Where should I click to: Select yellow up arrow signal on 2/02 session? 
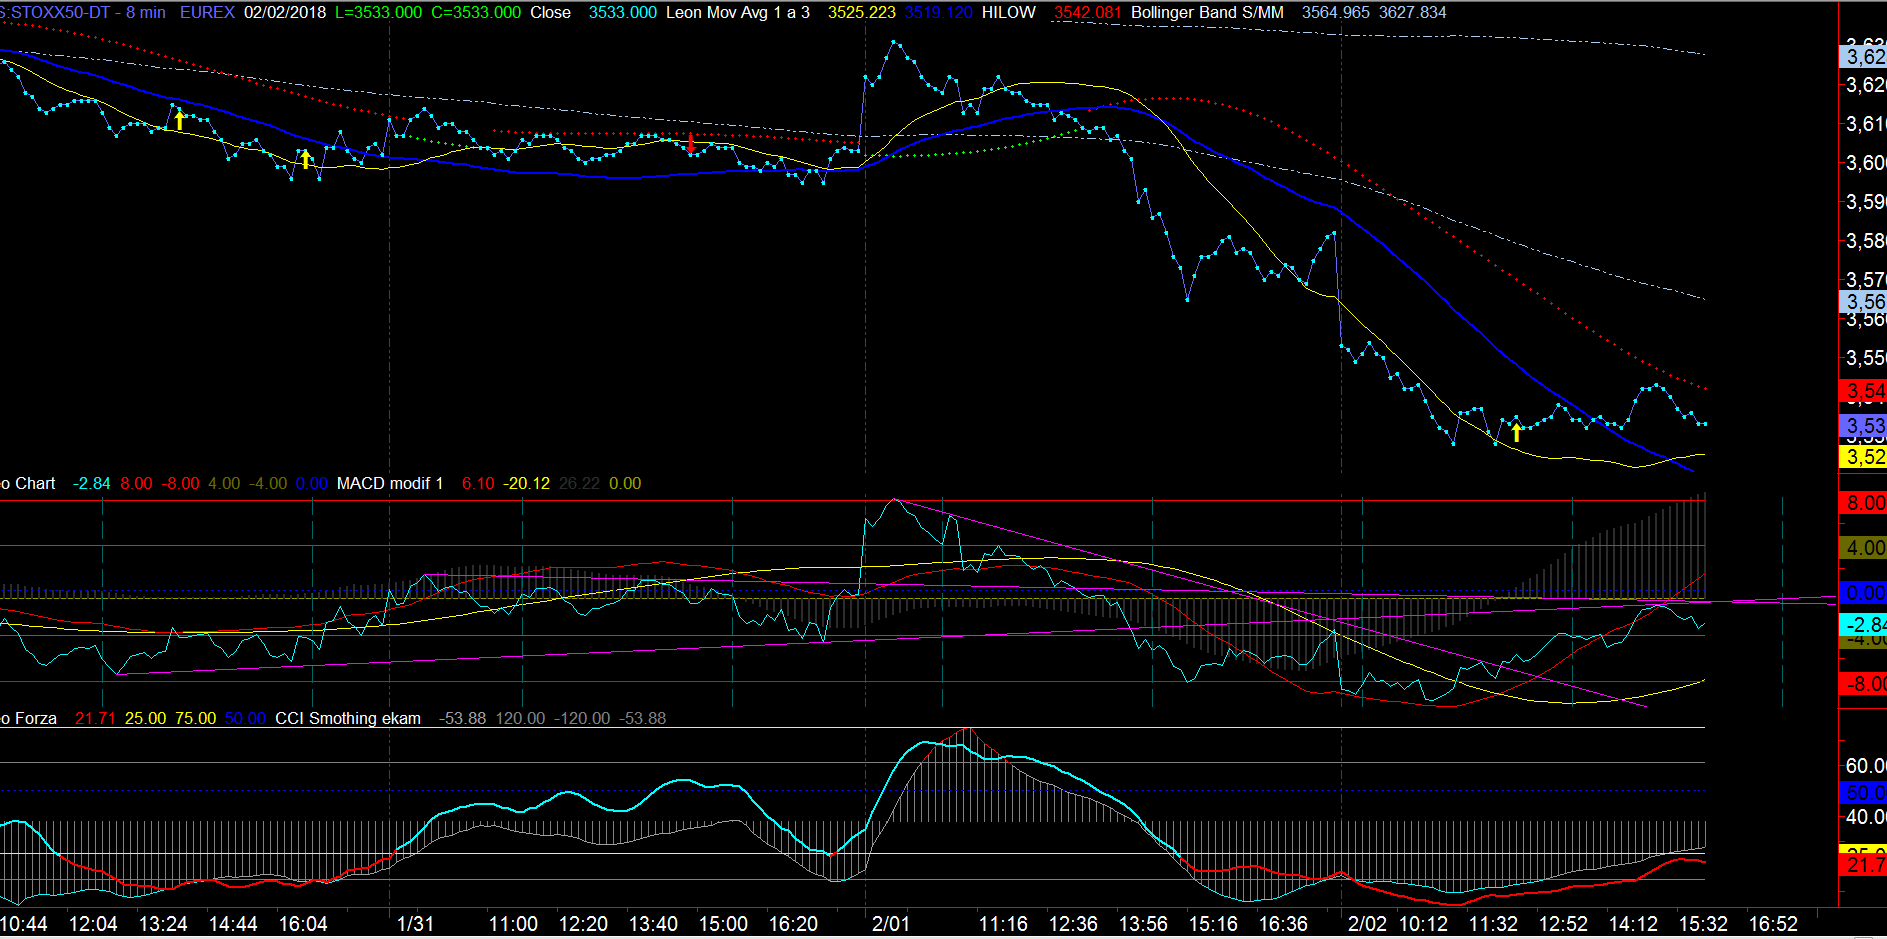coord(1516,431)
